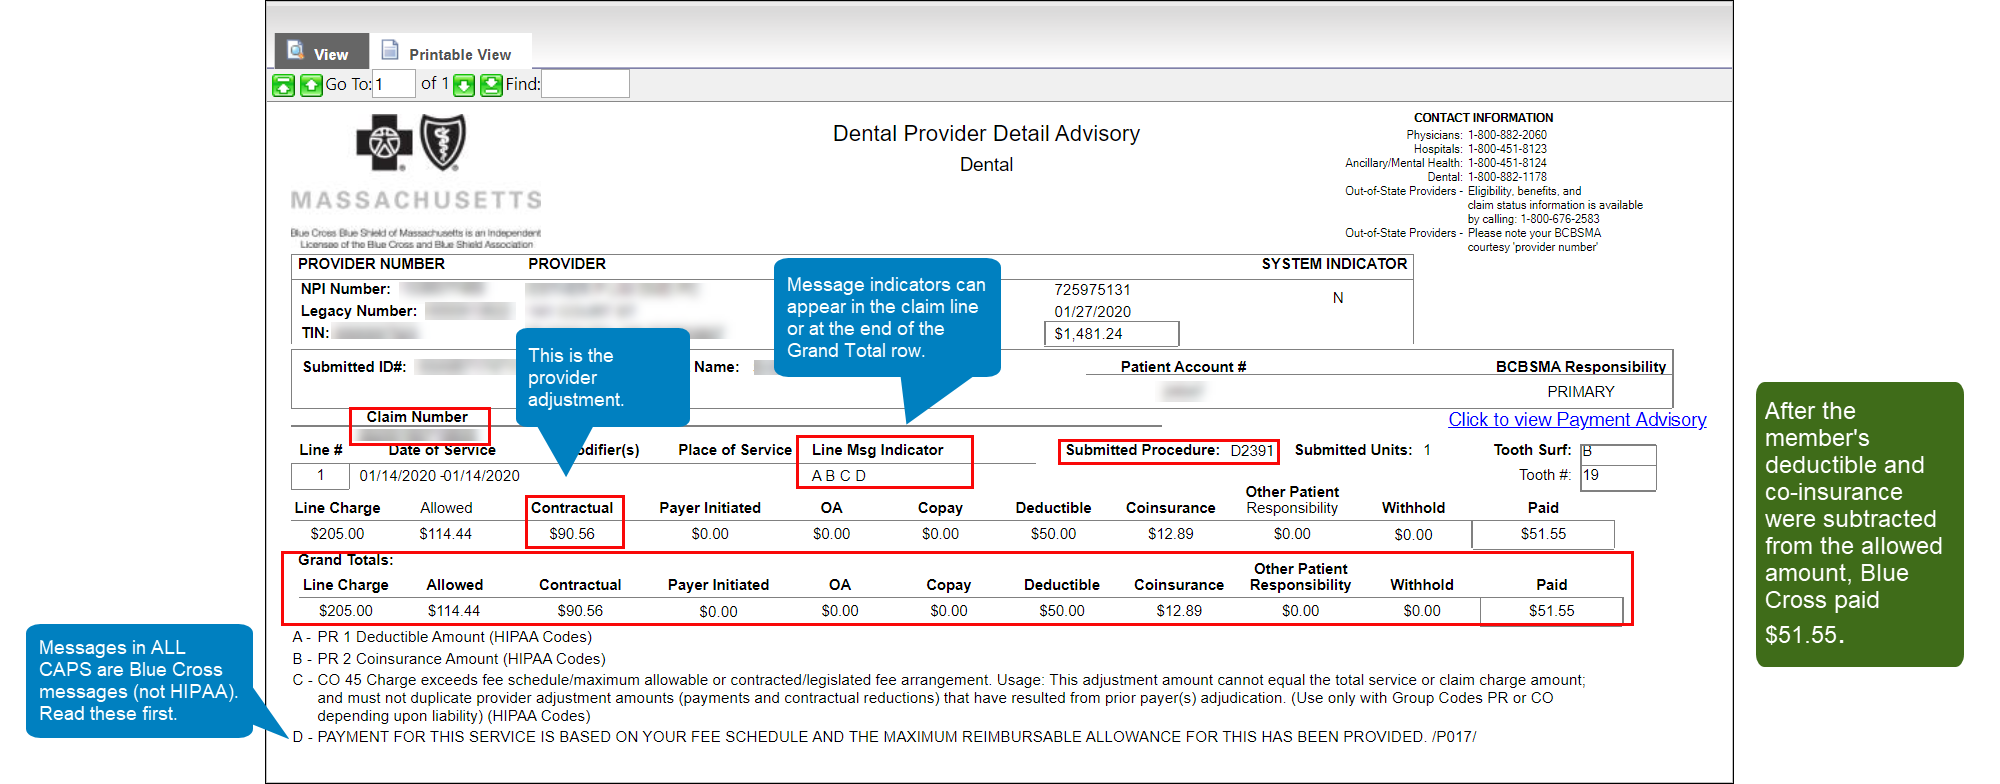The width and height of the screenshot is (2000, 784).
Task: Click the Blue Cross Blue Shield Massachusetts logo
Action: 415,180
